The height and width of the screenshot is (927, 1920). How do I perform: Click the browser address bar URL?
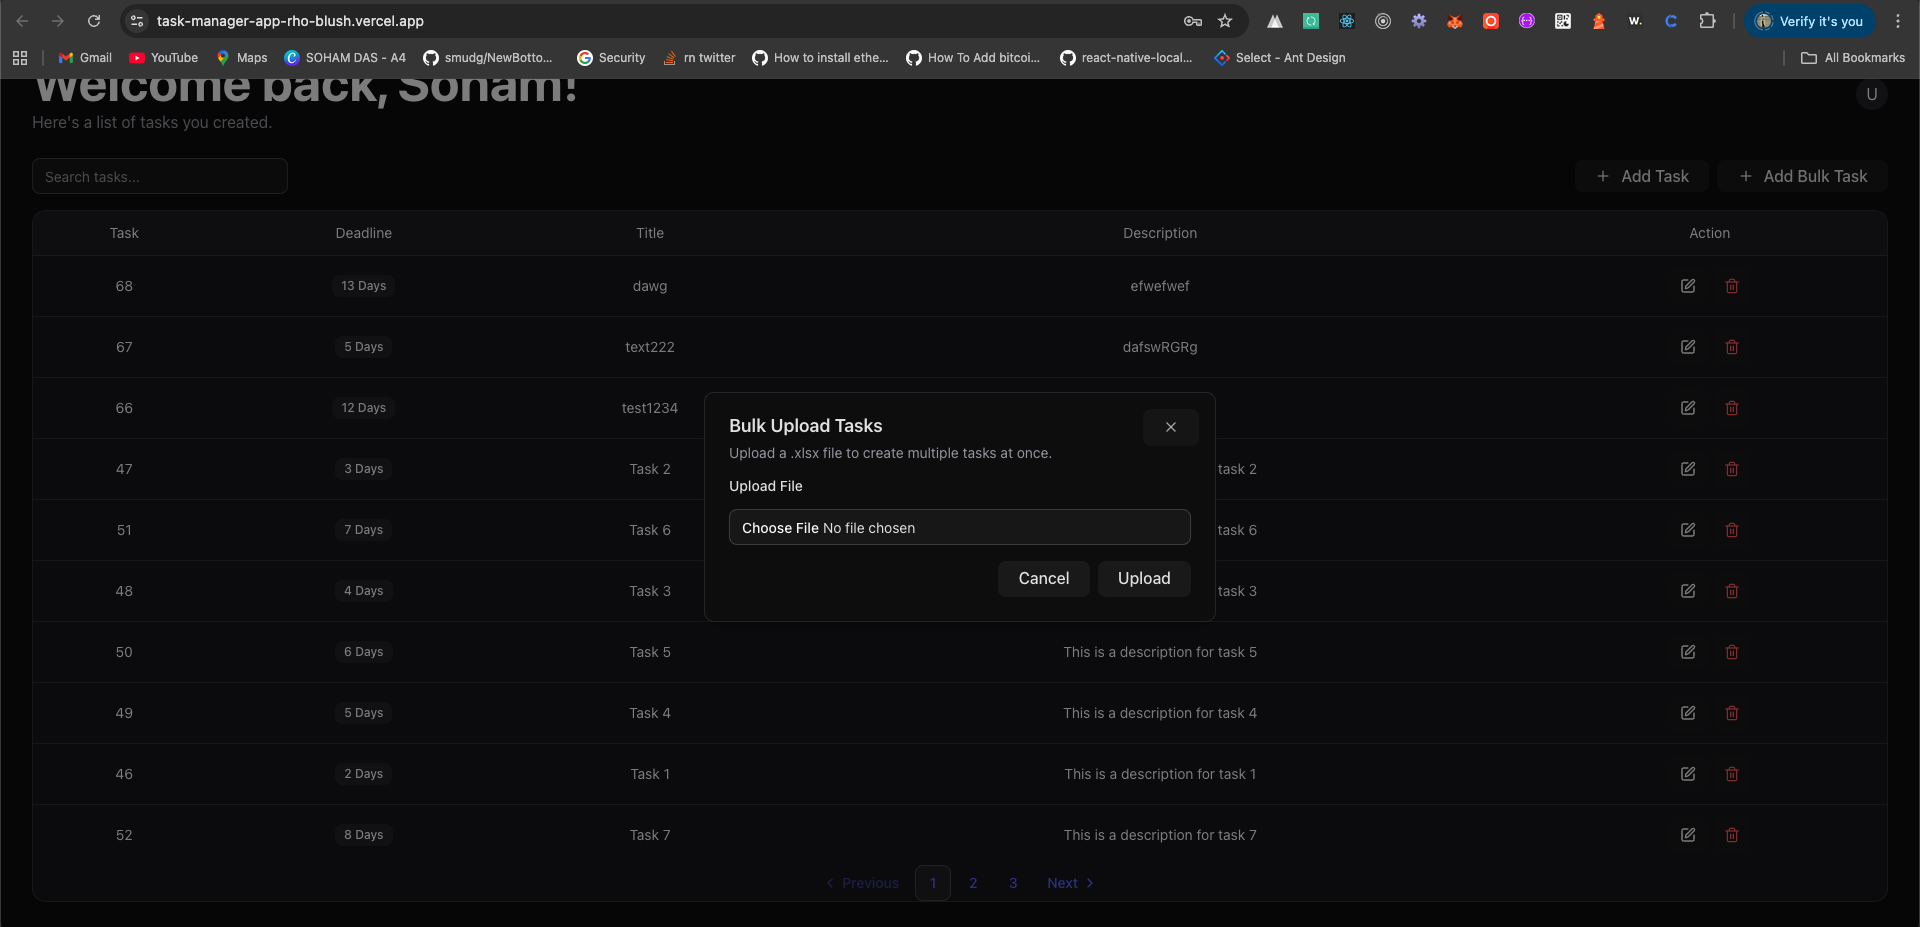290,21
